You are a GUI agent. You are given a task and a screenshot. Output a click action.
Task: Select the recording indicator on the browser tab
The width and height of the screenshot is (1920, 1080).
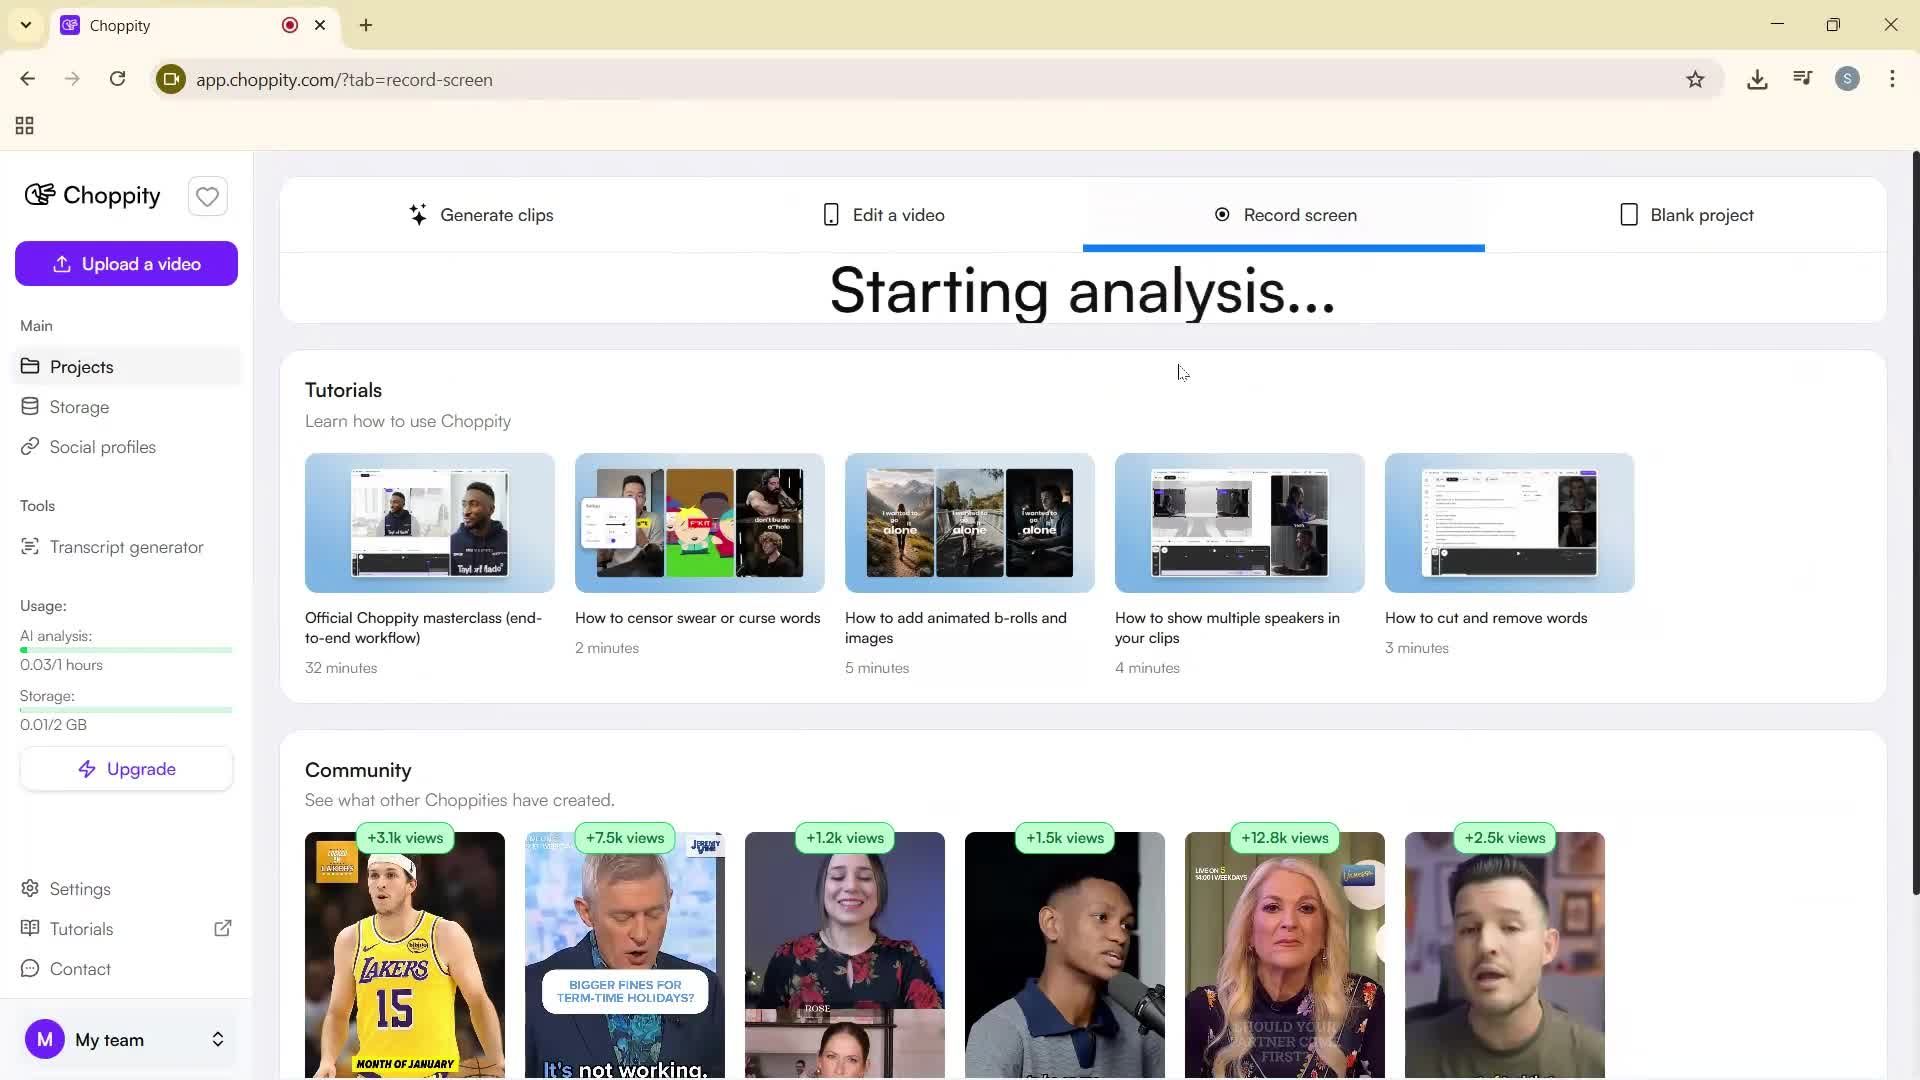pyautogui.click(x=289, y=25)
